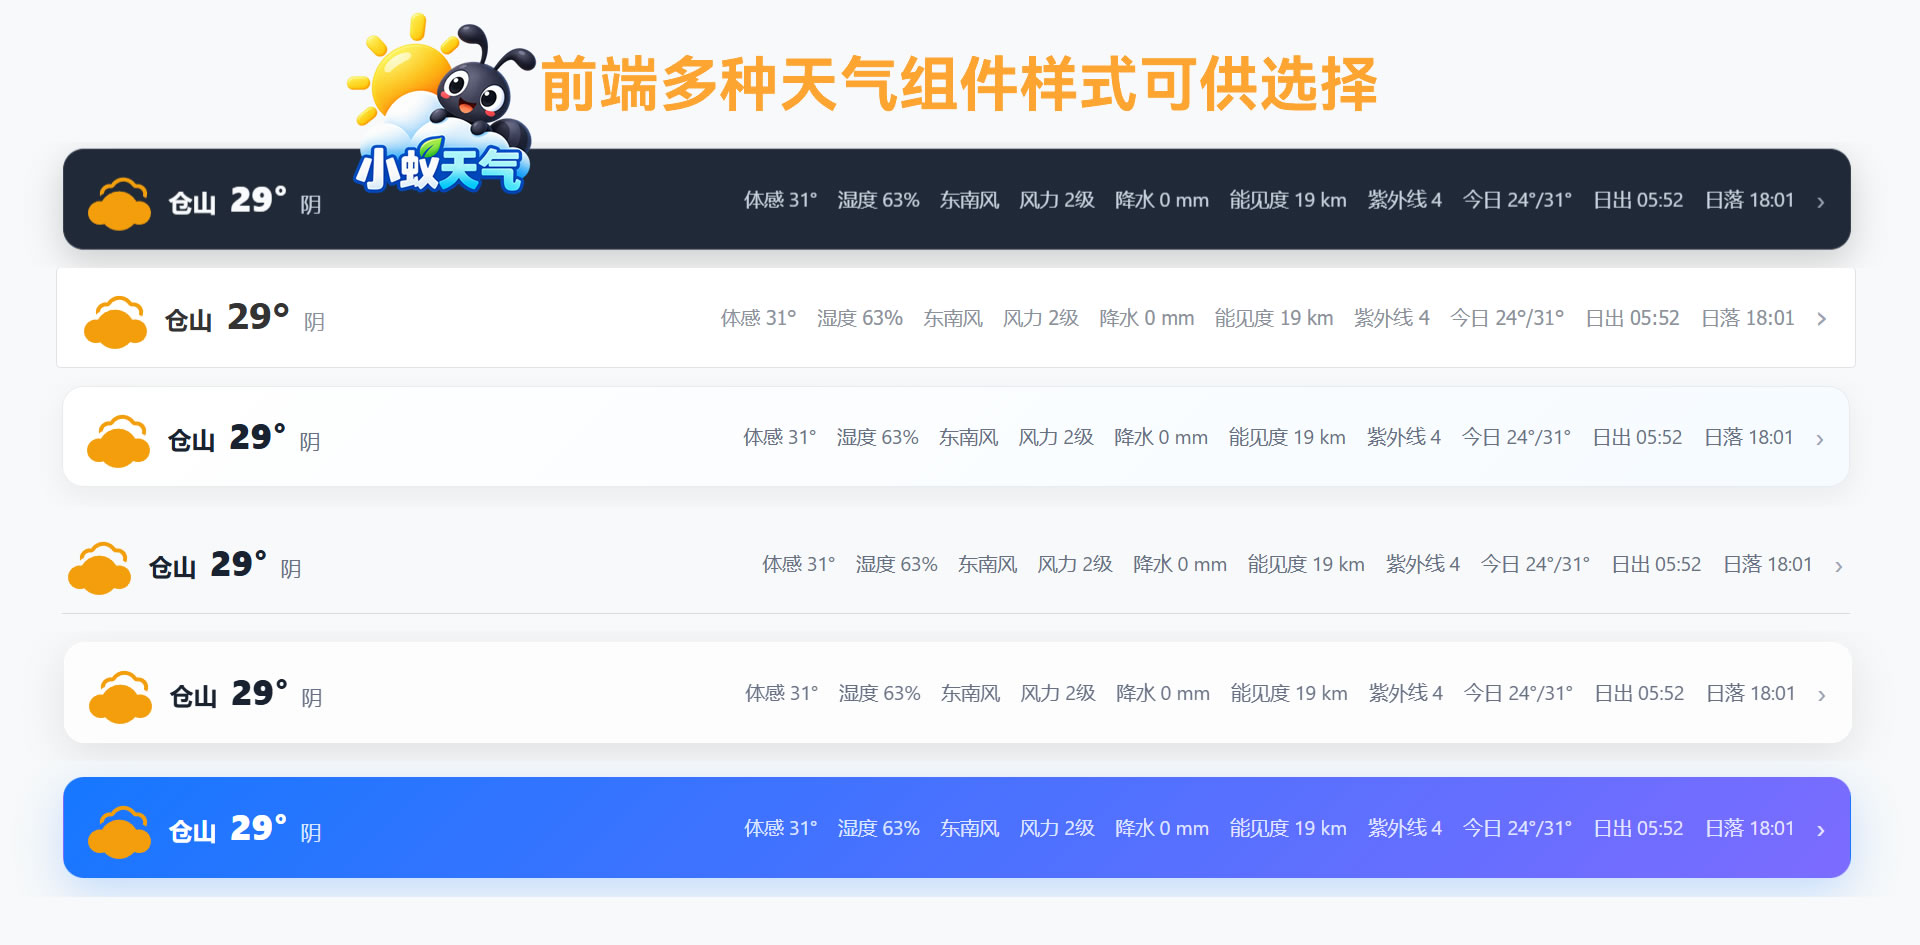The height and width of the screenshot is (945, 1920).
Task: Click 降水 0 mm in the dark navy bar
Action: coord(1162,200)
